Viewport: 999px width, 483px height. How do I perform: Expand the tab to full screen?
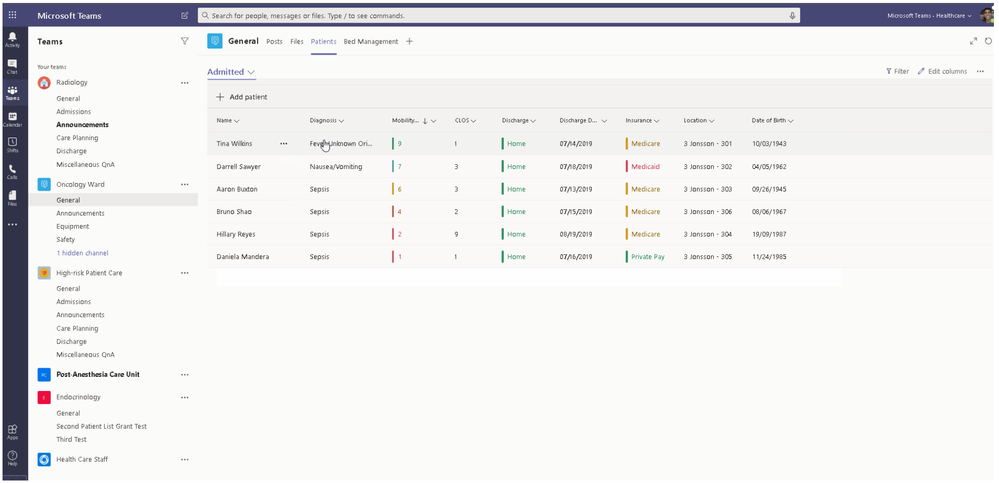pyautogui.click(x=974, y=41)
